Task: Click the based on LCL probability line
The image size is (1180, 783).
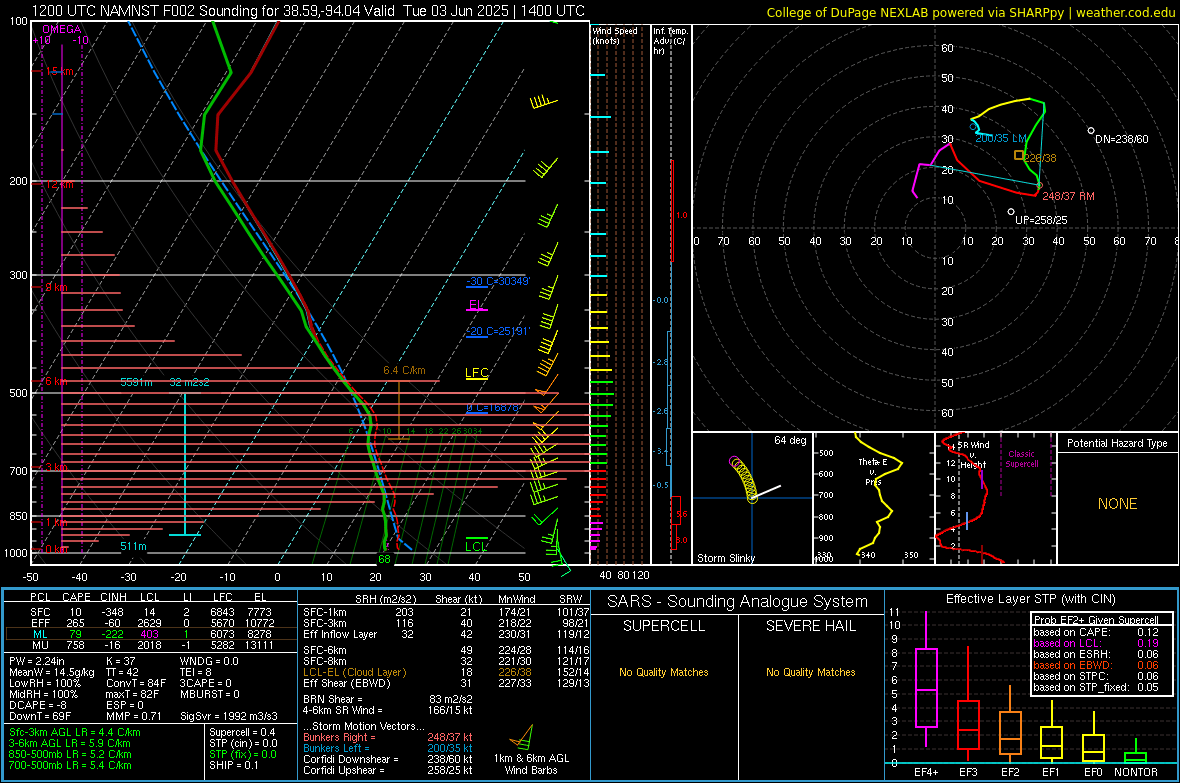Action: coord(1096,643)
